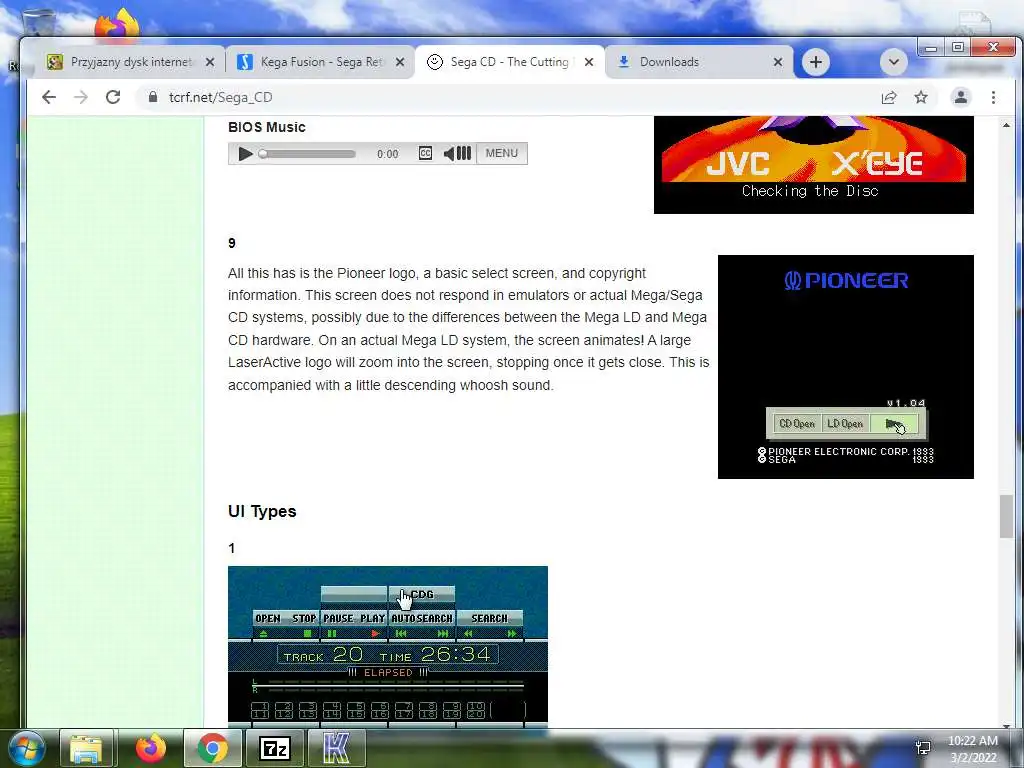This screenshot has width=1024, height=768.
Task: Open Kega Fusion taskbar icon
Action: pyautogui.click(x=336, y=748)
